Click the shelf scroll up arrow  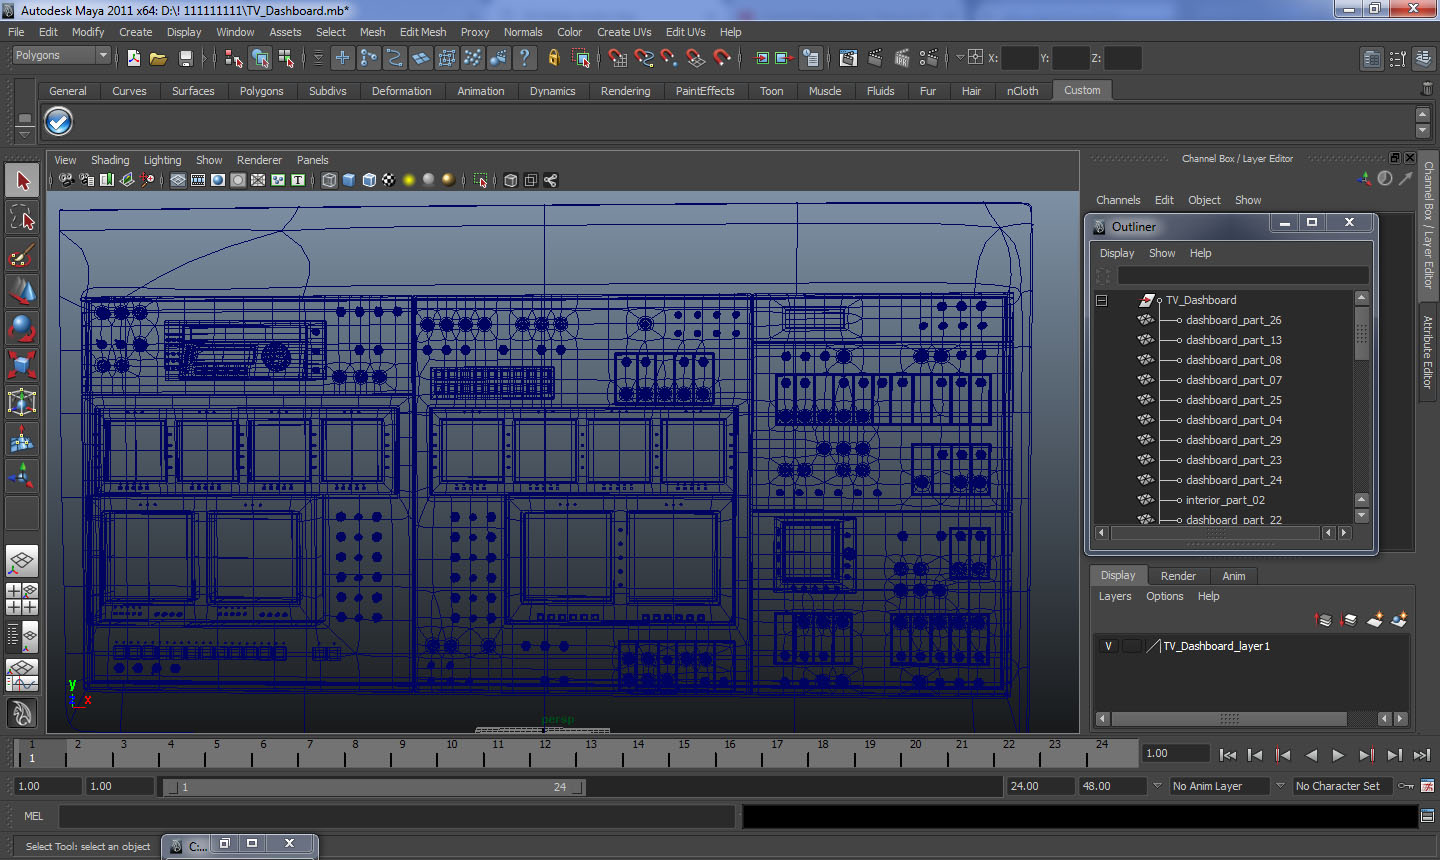coord(1423,115)
